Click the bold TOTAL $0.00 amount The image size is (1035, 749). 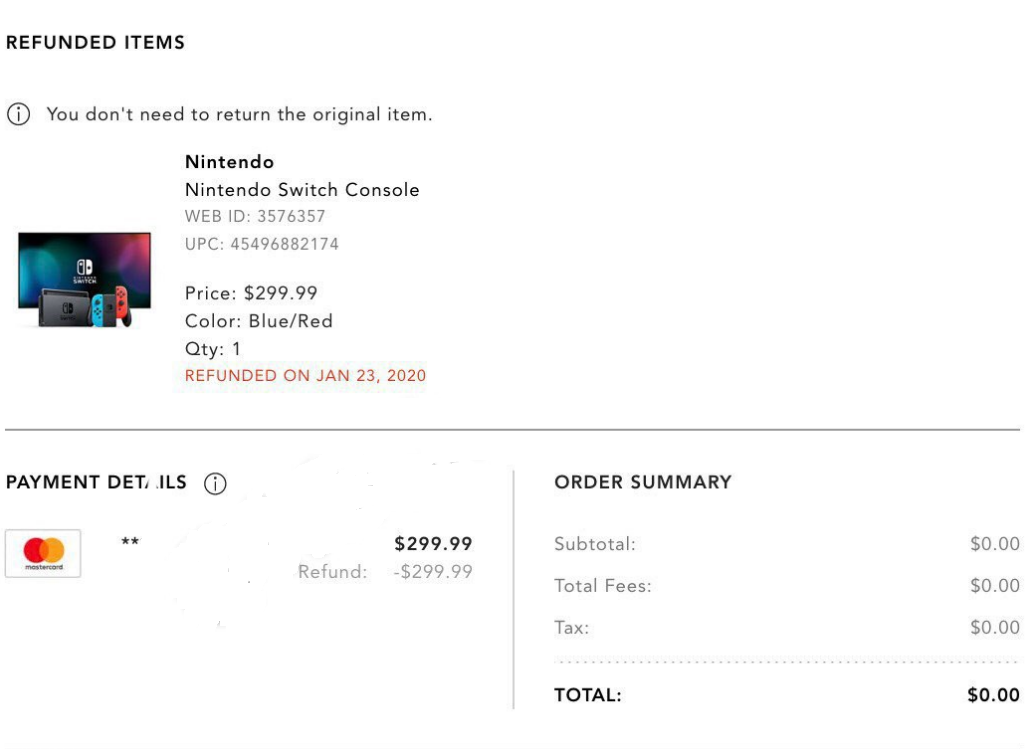coord(993,695)
